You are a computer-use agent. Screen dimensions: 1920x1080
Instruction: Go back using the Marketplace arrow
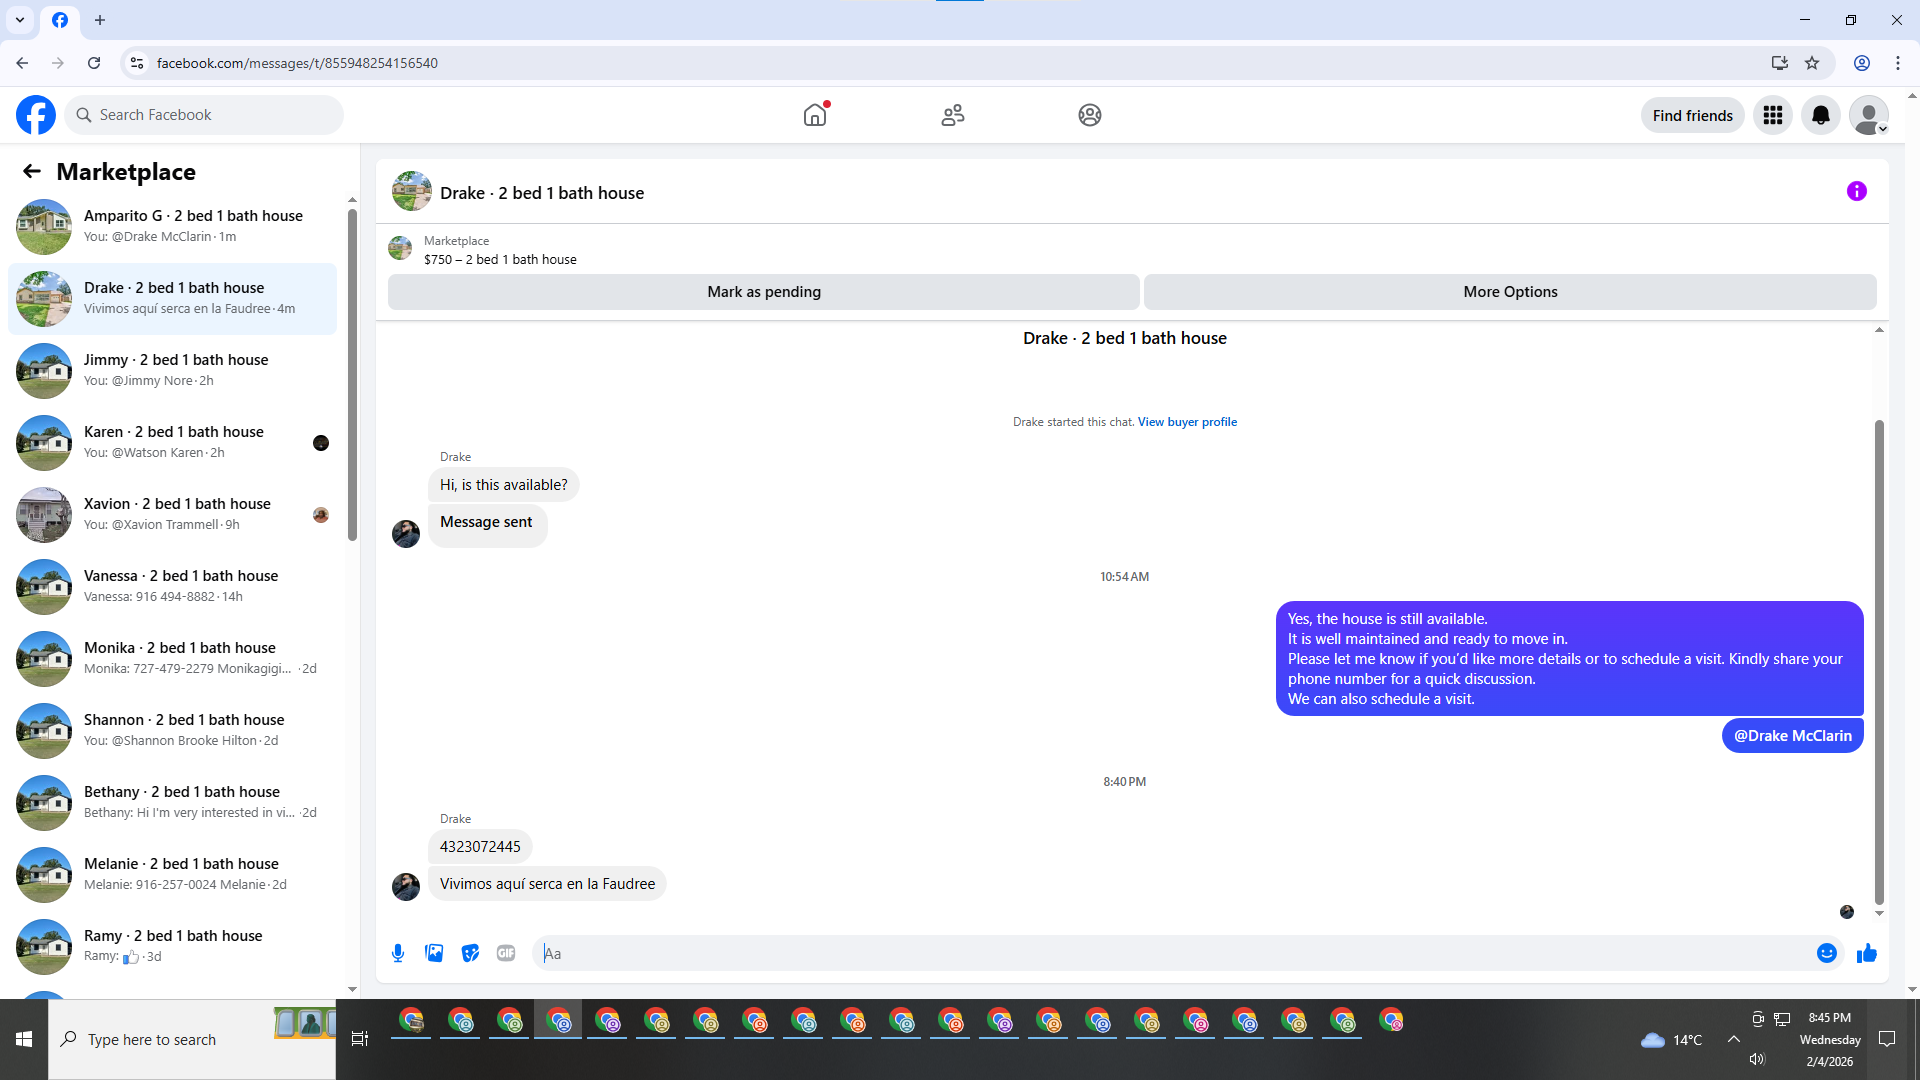[32, 171]
